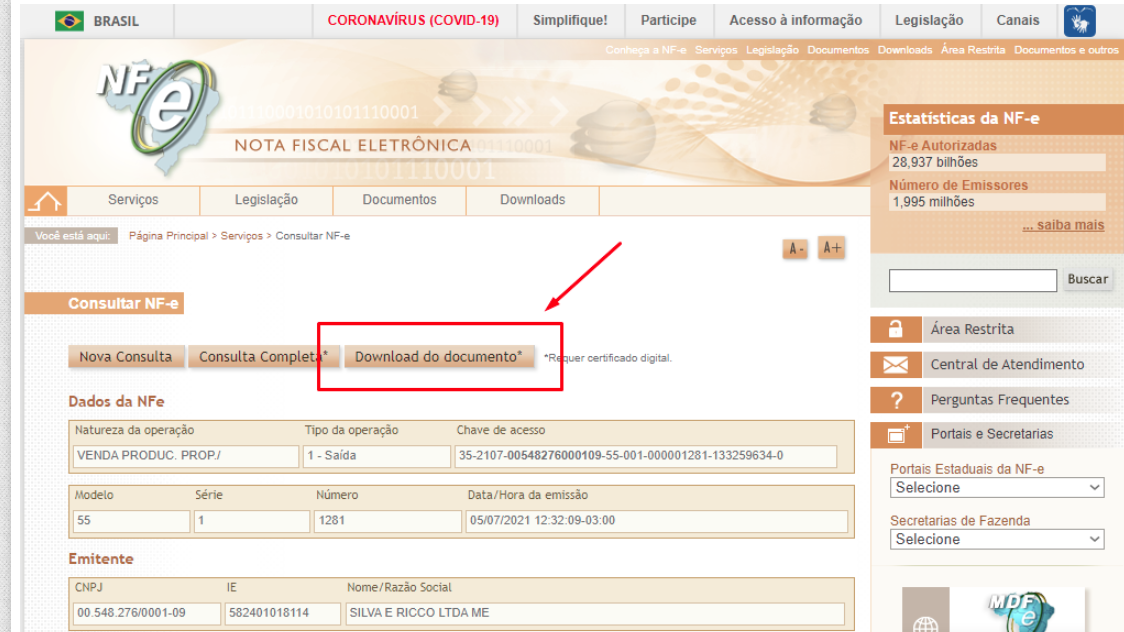The image size is (1124, 632).
Task: Click the Série field
Action: click(x=252, y=521)
